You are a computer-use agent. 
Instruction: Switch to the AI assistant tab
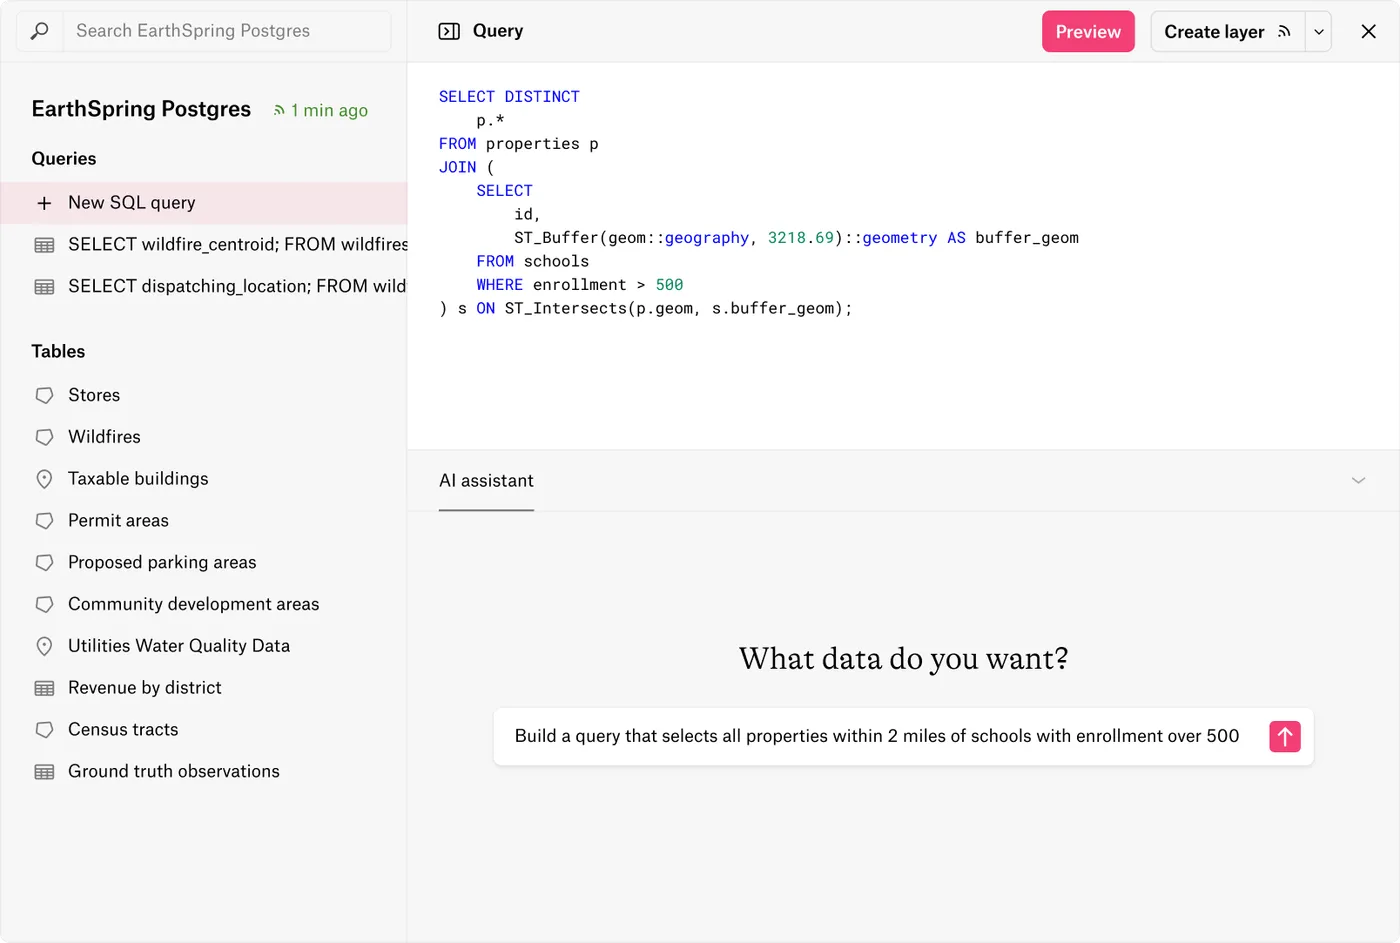click(x=486, y=481)
